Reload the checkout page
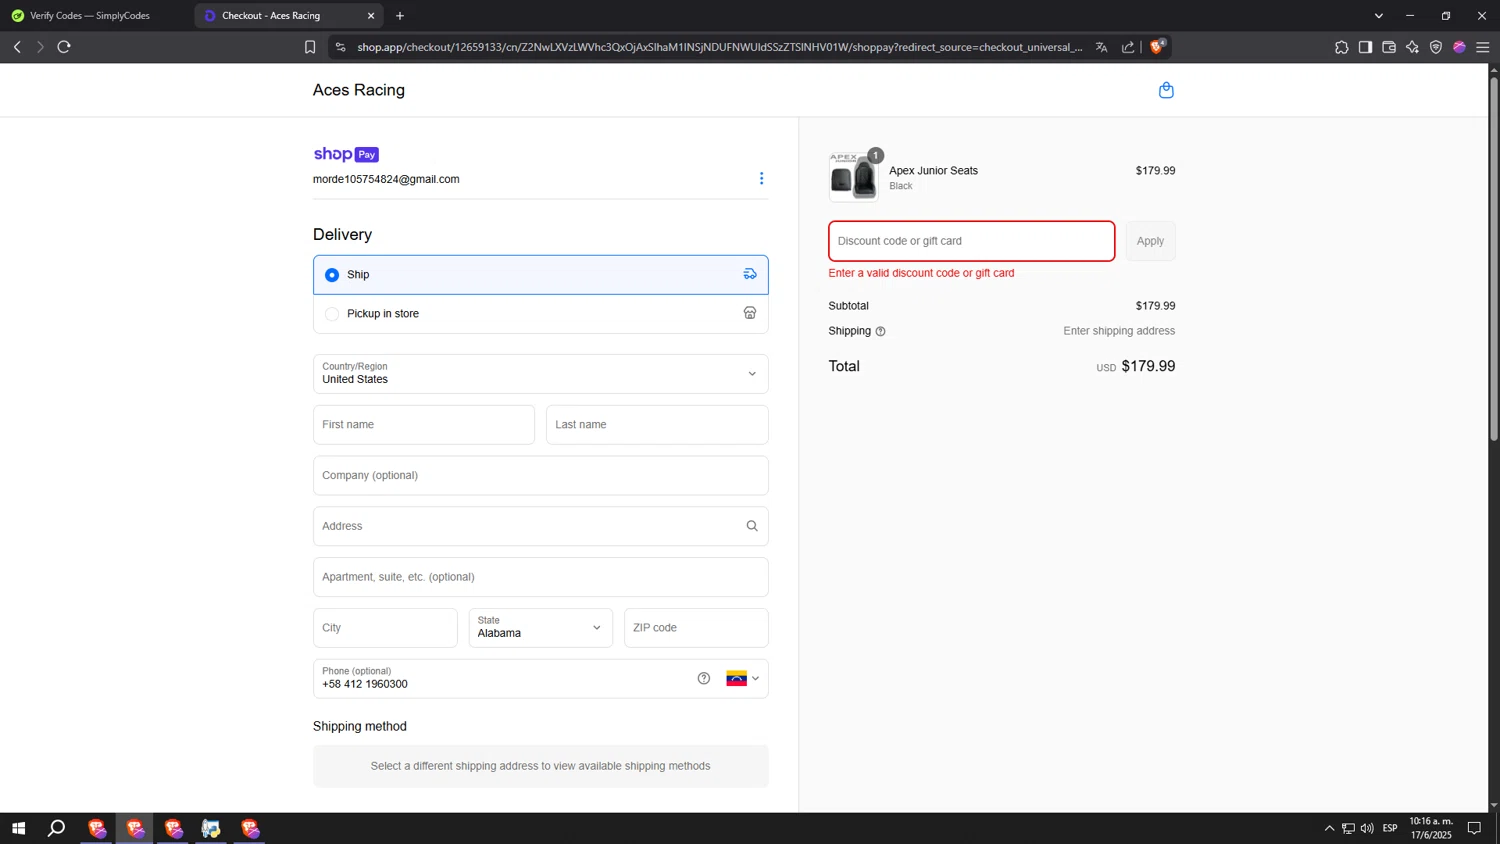Screen dimensions: 1500x844 pyautogui.click(x=64, y=47)
